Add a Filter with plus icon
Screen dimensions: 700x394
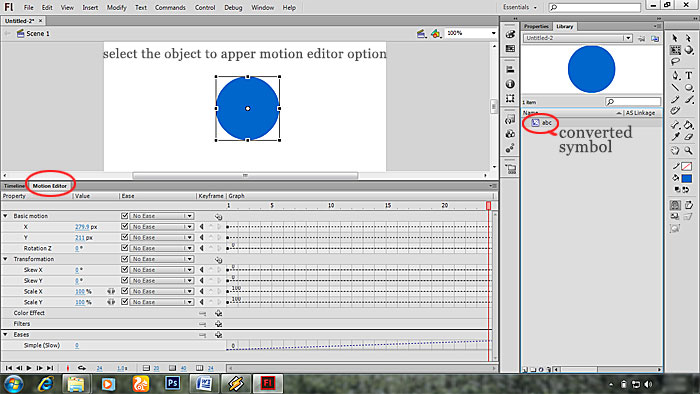click(x=218, y=324)
